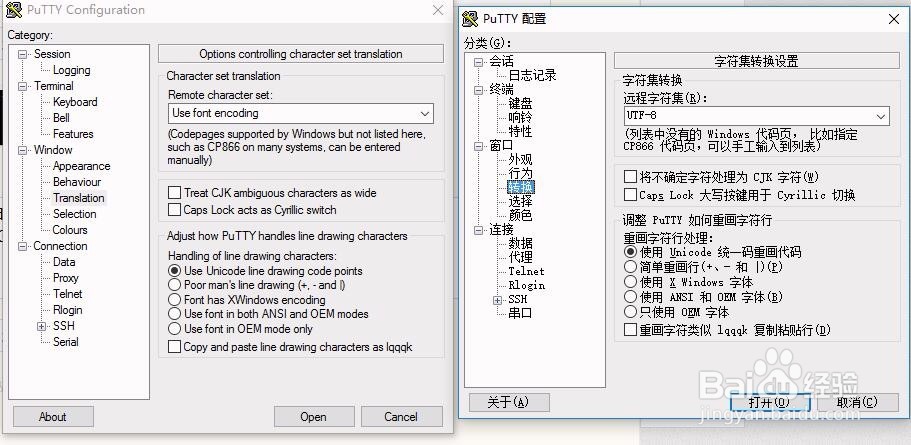Select 使用 X Windows 字体 radio
This screenshot has height=445, width=911.
pos(630,282)
